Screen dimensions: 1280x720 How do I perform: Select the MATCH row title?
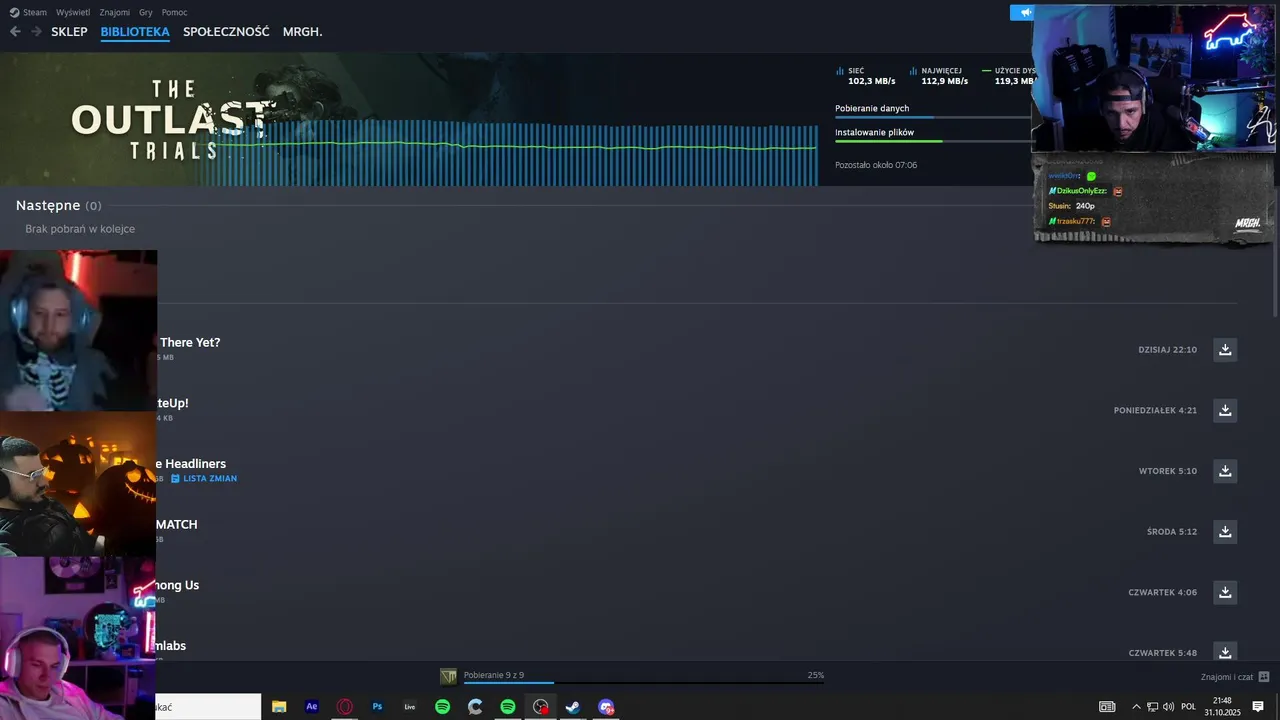[x=177, y=525]
